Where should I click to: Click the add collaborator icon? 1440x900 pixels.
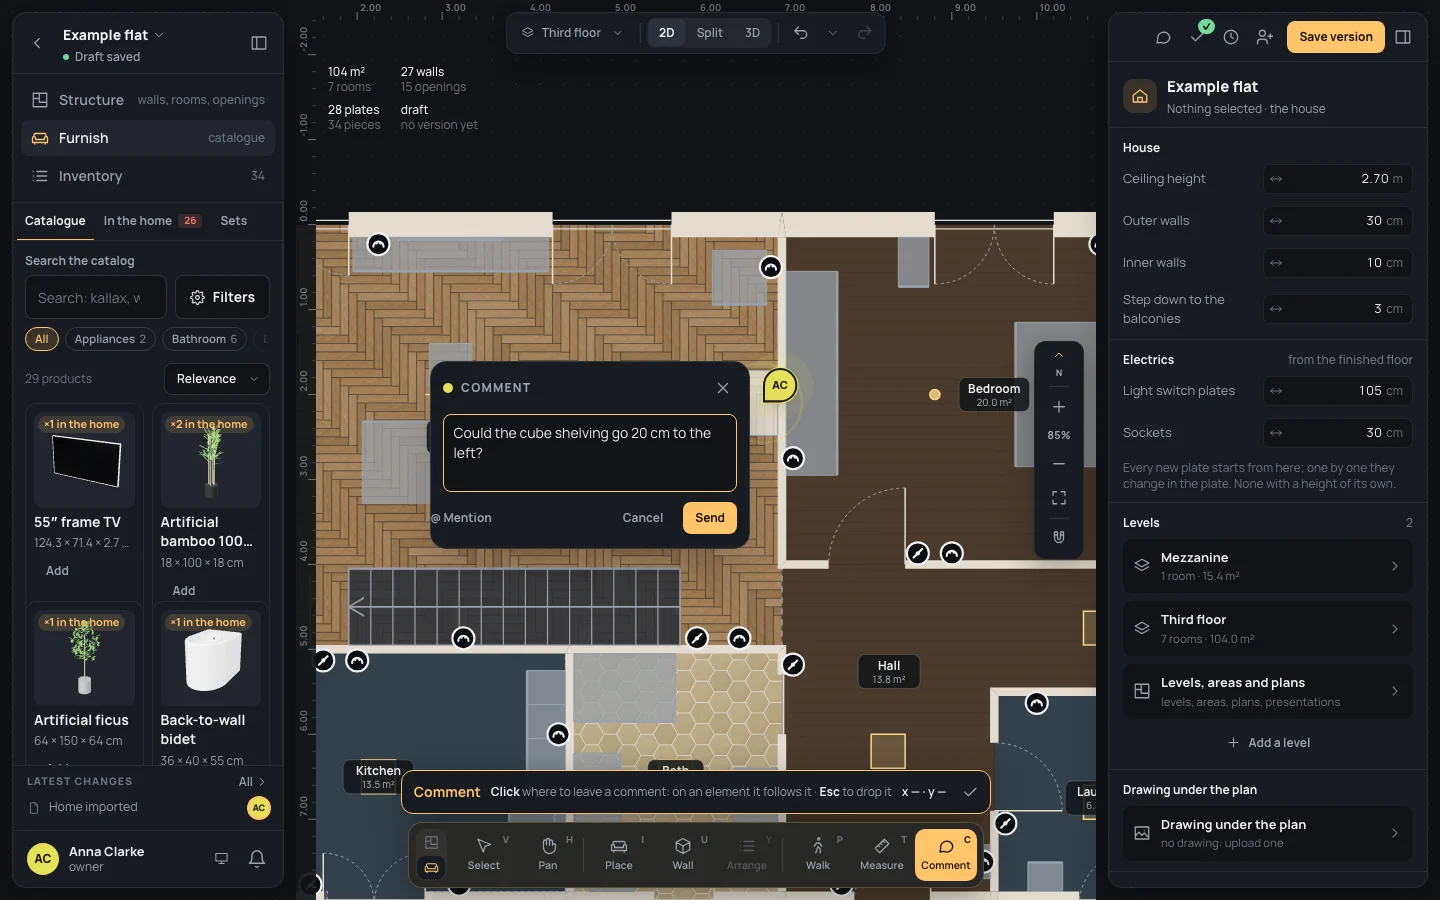click(1265, 37)
